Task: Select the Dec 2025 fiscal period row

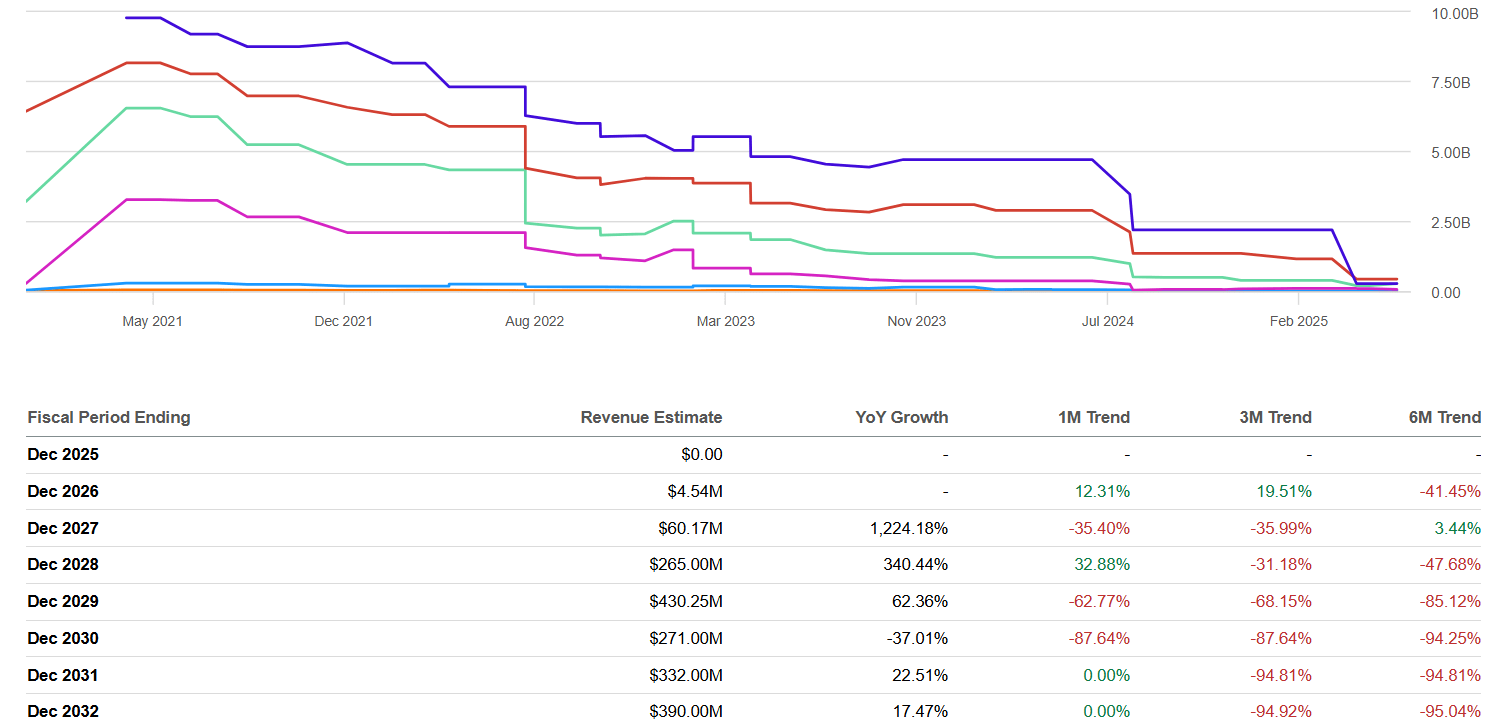Action: click(62, 454)
